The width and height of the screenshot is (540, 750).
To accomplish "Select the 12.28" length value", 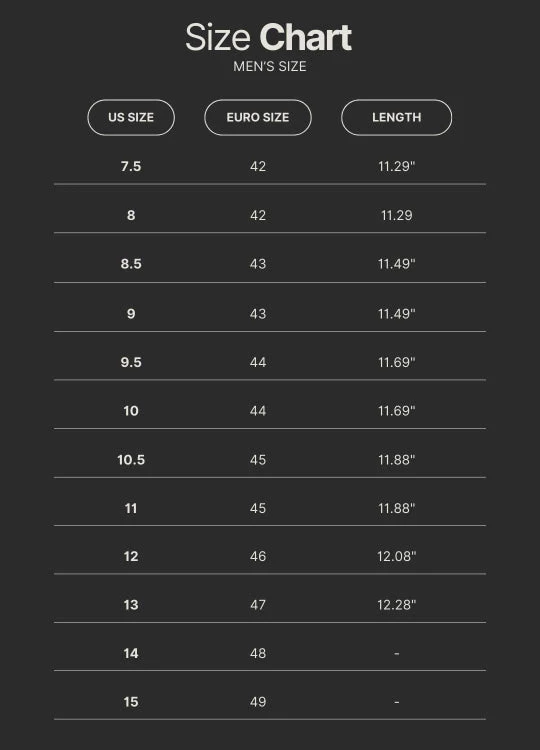I will tap(397, 605).
